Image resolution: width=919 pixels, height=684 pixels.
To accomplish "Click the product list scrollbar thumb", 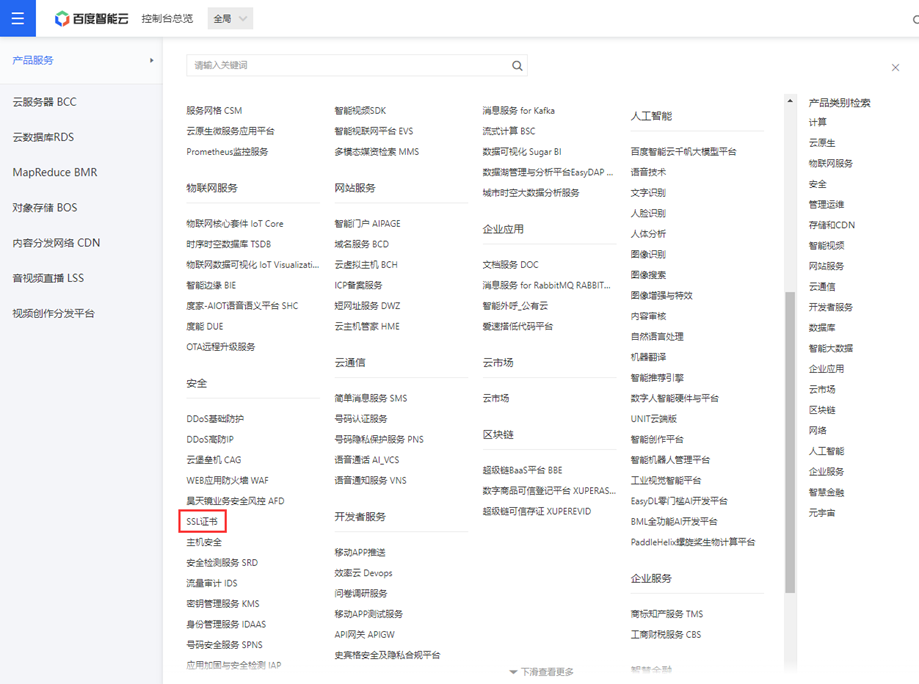I will pyautogui.click(x=790, y=443).
